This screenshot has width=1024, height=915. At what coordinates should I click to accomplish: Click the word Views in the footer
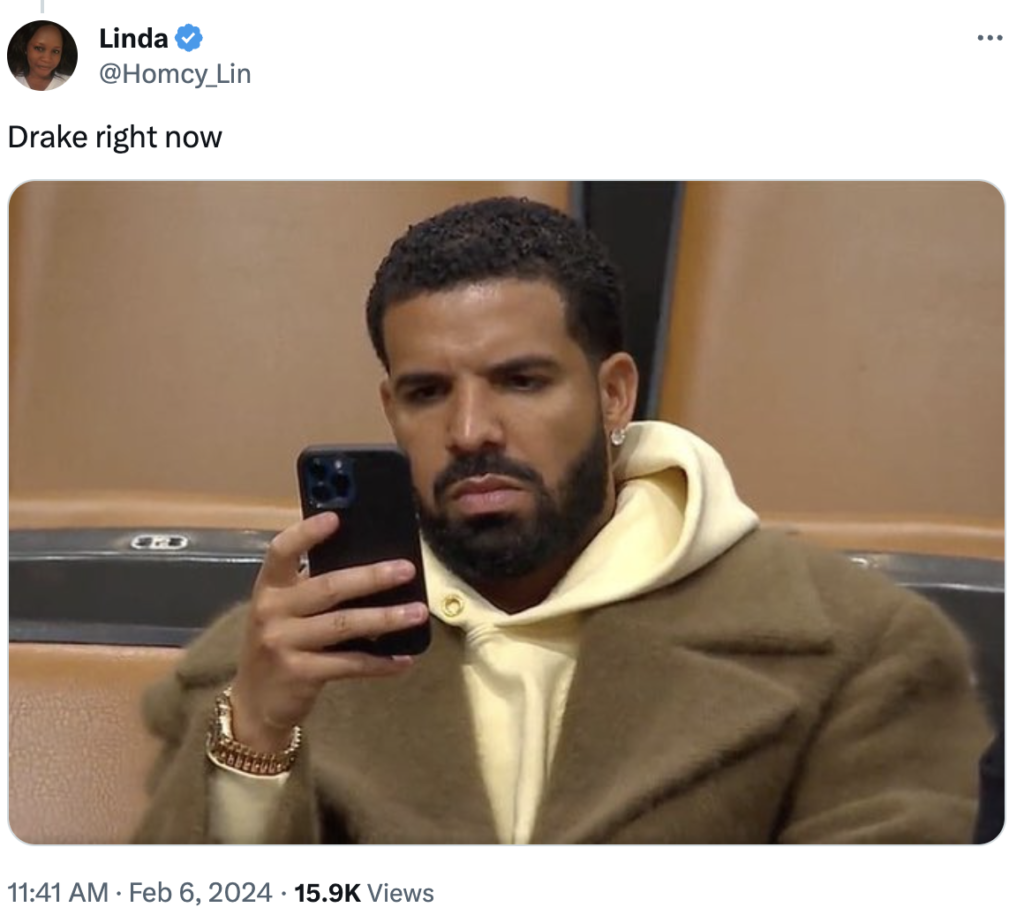(x=400, y=893)
